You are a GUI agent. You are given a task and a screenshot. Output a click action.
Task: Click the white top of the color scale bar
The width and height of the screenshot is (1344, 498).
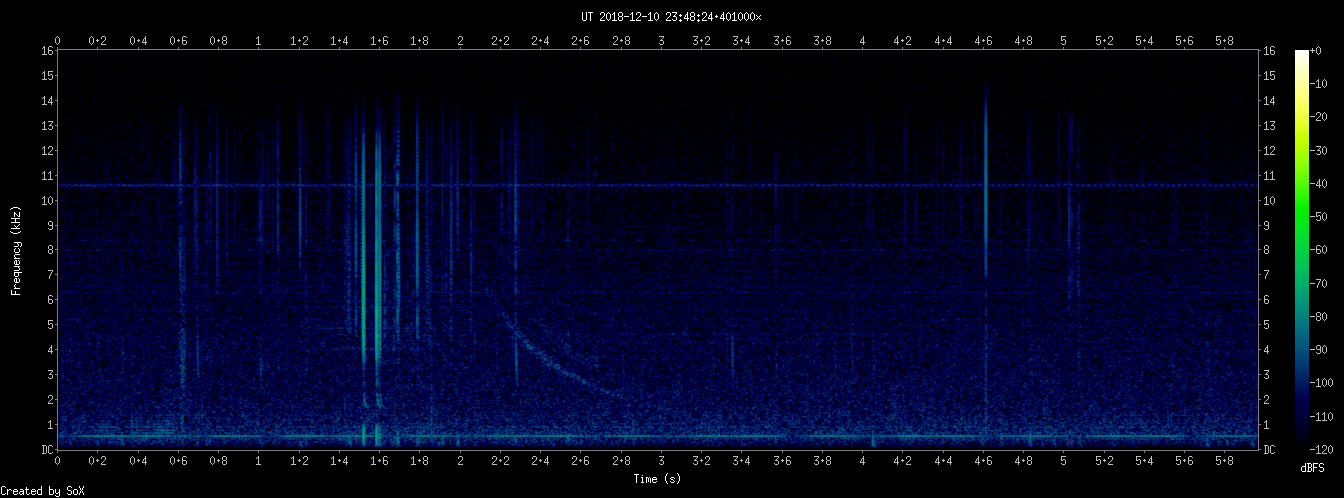[x=1301, y=54]
